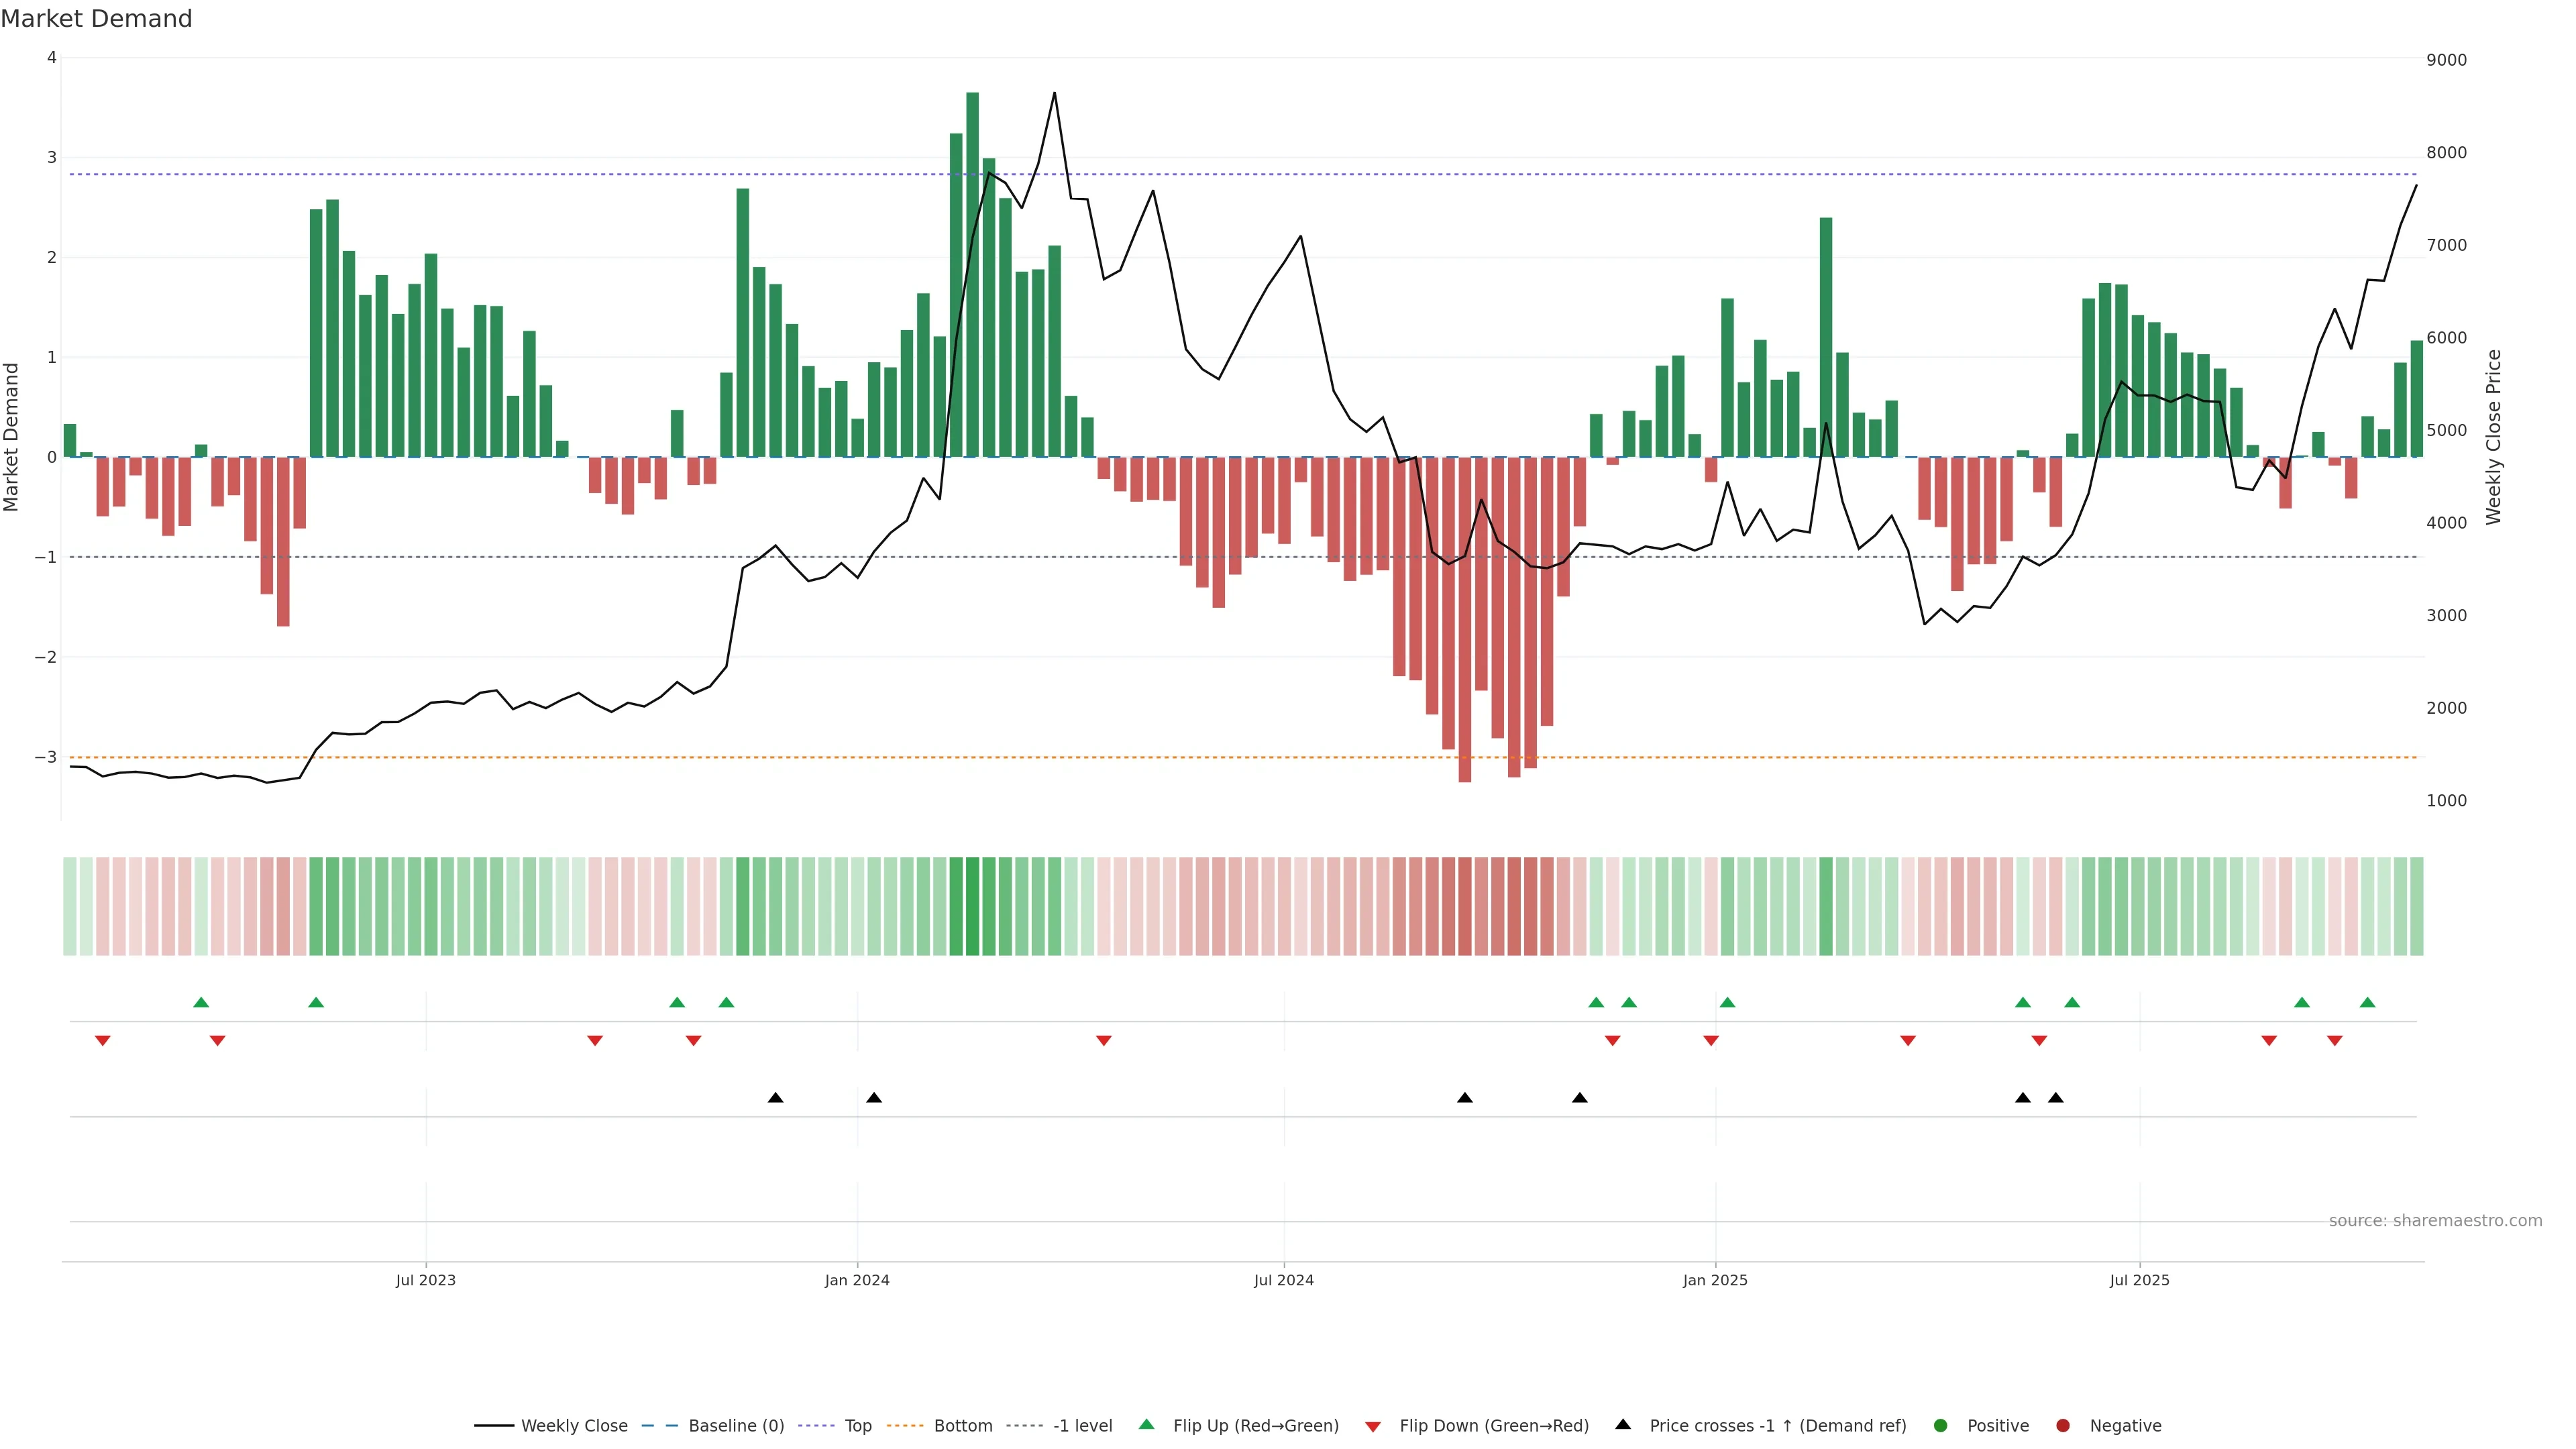This screenshot has height=1449, width=2576.
Task: Click the Jan 2025 axis label
Action: pos(1715,1280)
